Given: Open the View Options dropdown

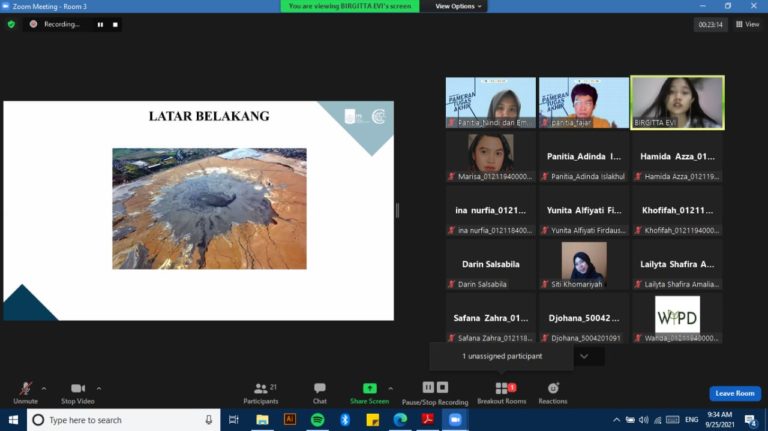Looking at the screenshot, I should (x=459, y=6).
